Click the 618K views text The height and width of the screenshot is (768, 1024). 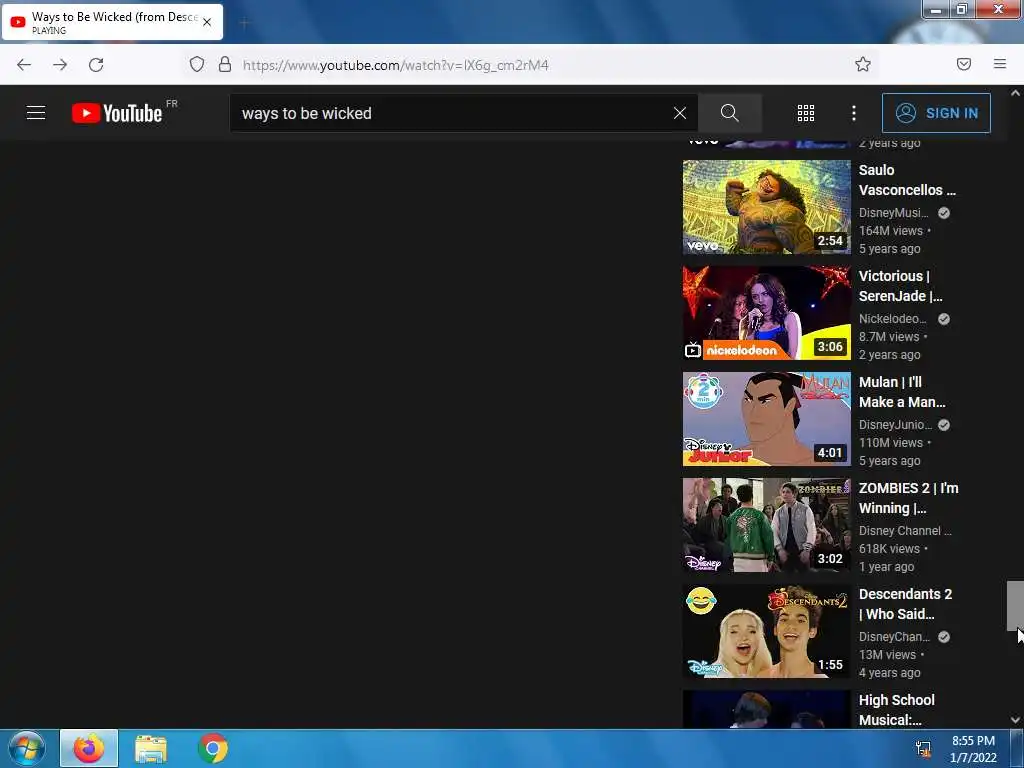(889, 549)
